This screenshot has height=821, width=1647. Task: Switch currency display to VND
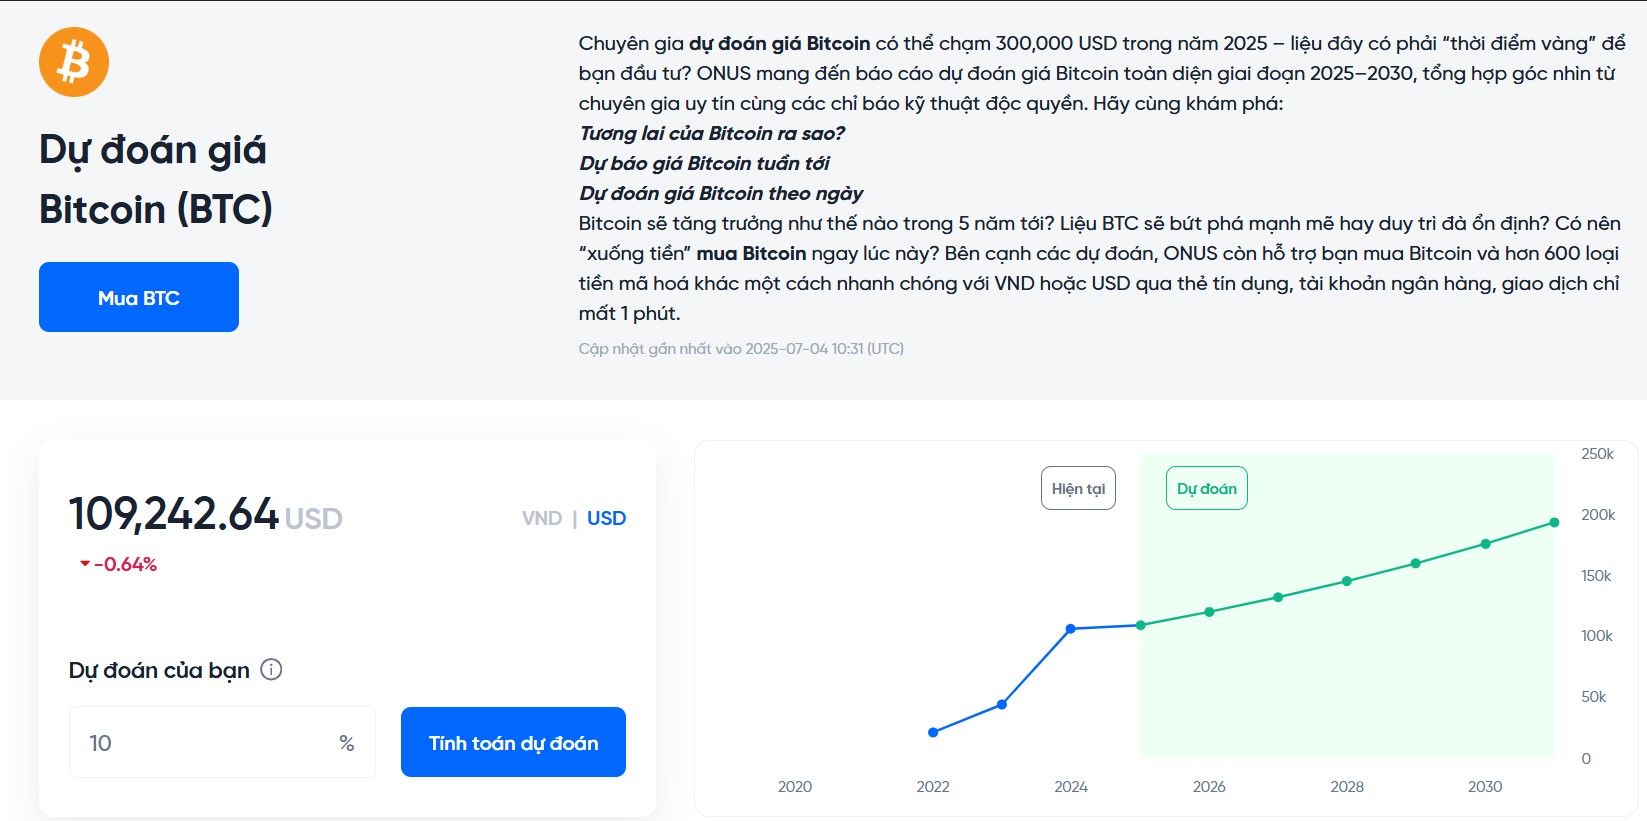click(542, 518)
